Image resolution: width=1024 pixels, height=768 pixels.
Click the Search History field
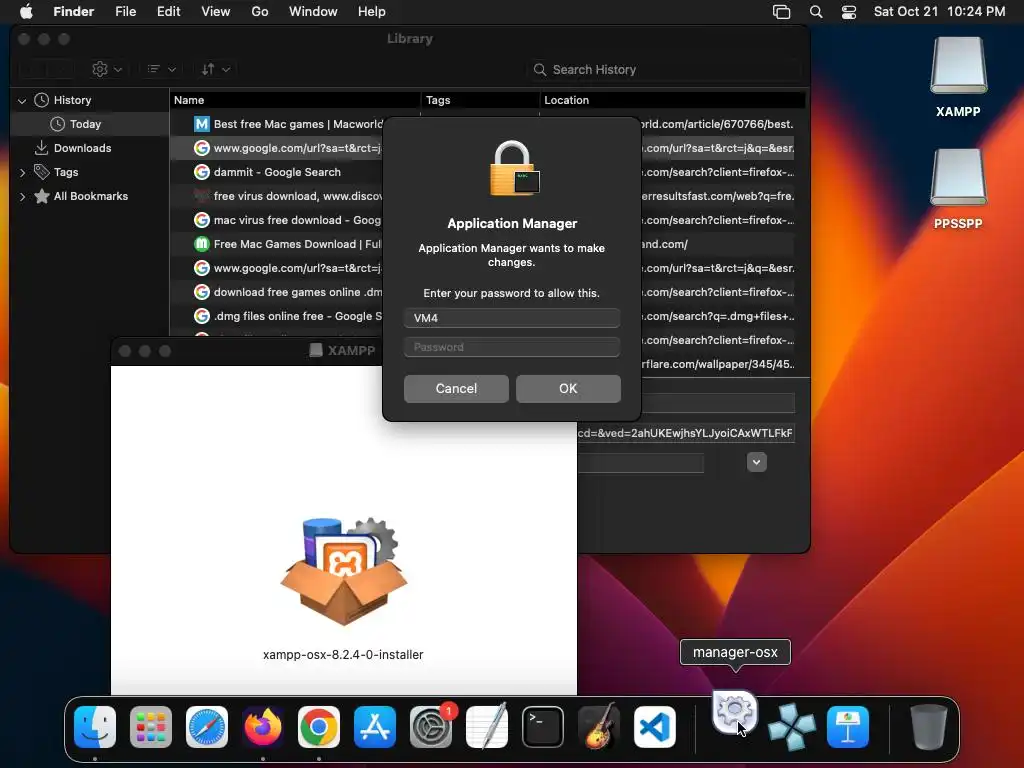pos(664,69)
